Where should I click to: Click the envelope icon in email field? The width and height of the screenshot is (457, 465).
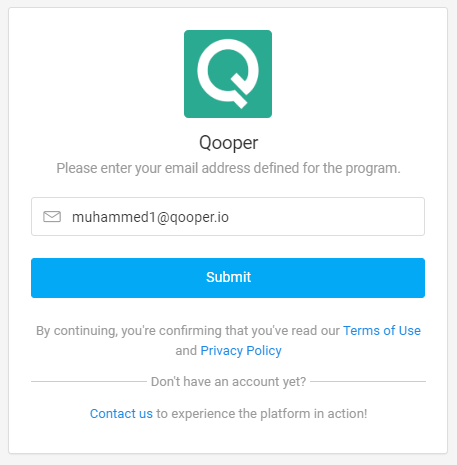pos(52,217)
